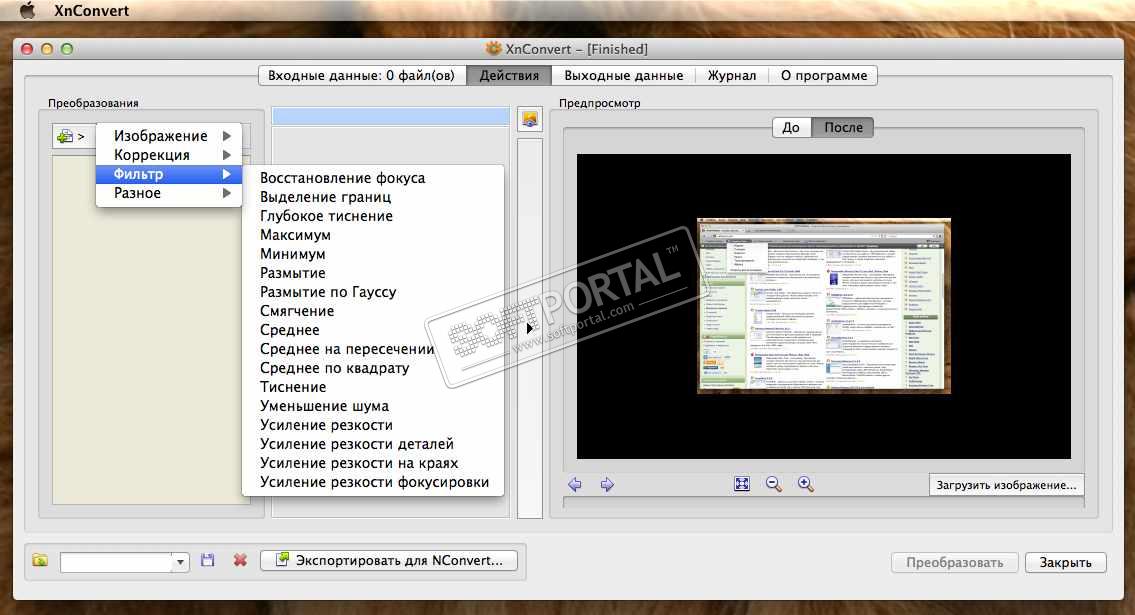
Task: Fit preview image to window icon
Action: coord(742,484)
